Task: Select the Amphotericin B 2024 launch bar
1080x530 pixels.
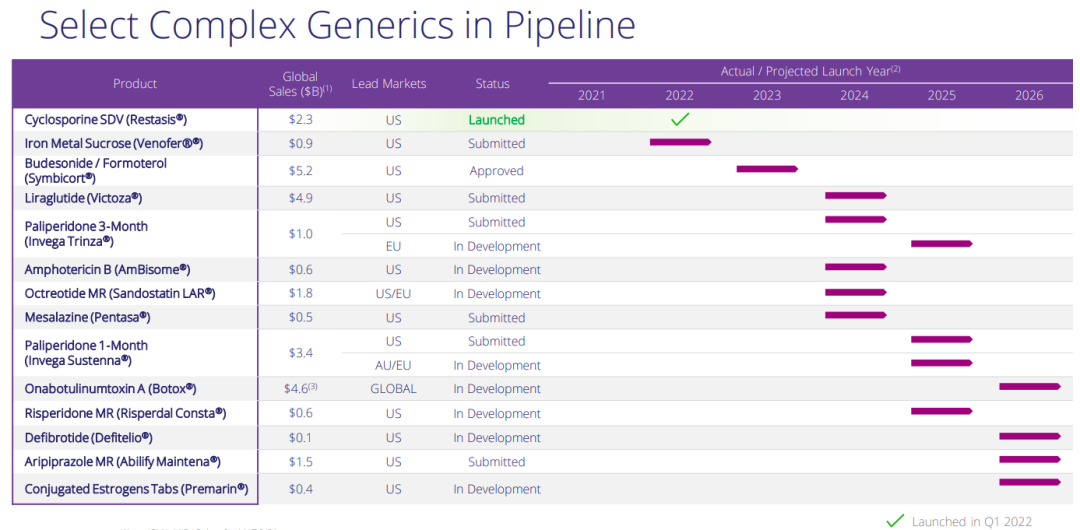Action: coord(855,267)
